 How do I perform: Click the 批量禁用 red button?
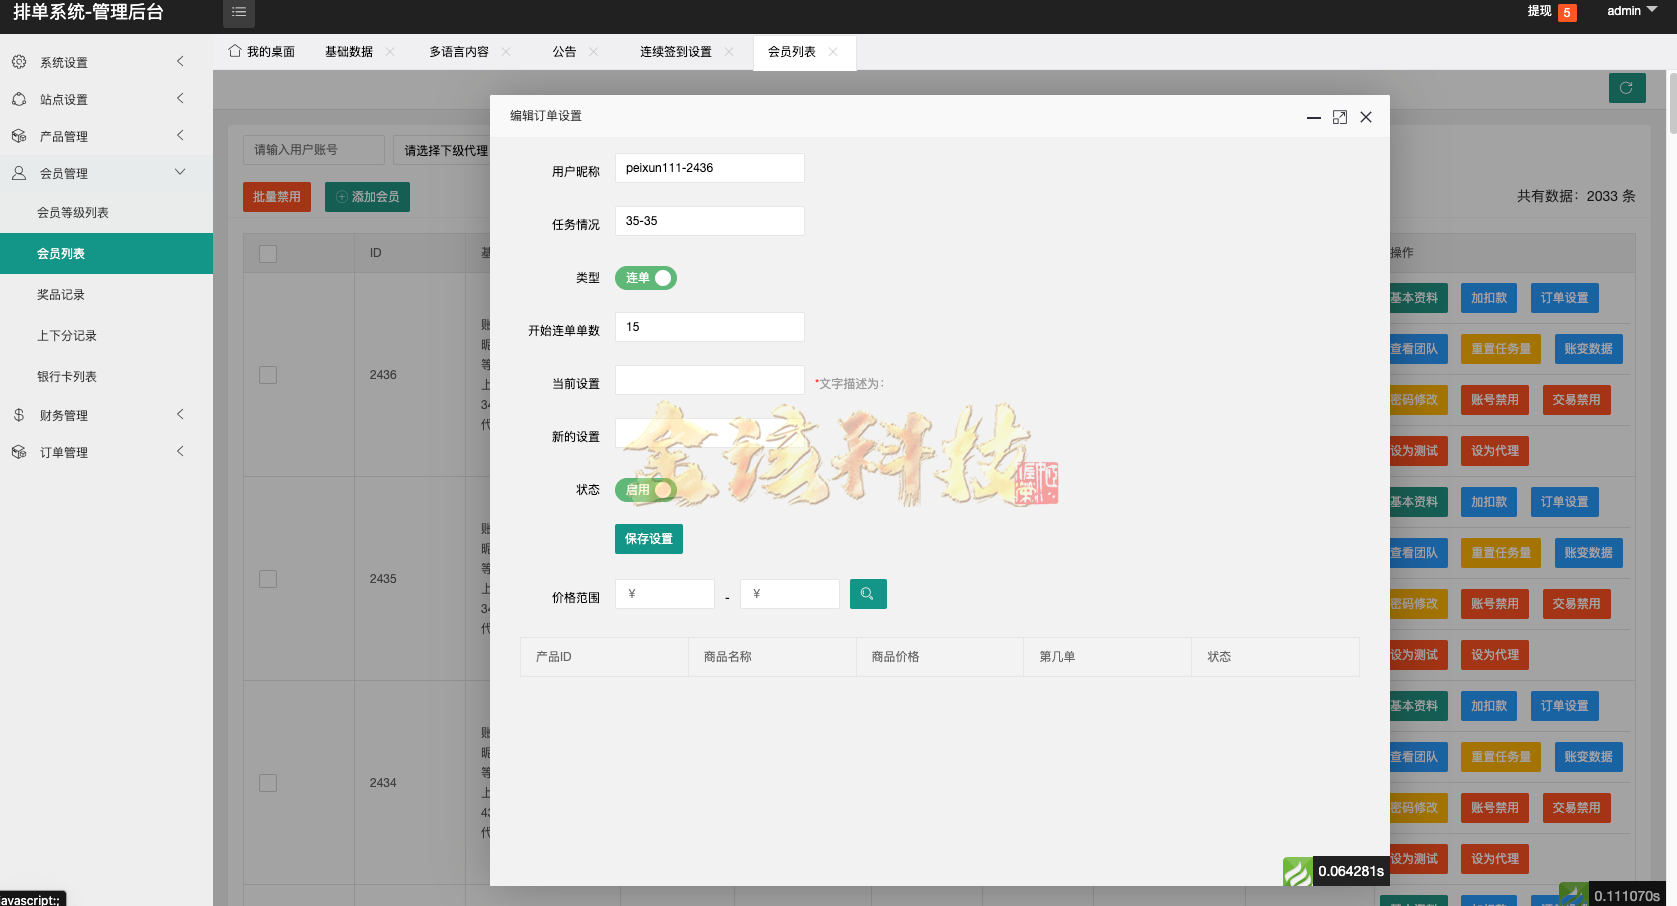[276, 196]
